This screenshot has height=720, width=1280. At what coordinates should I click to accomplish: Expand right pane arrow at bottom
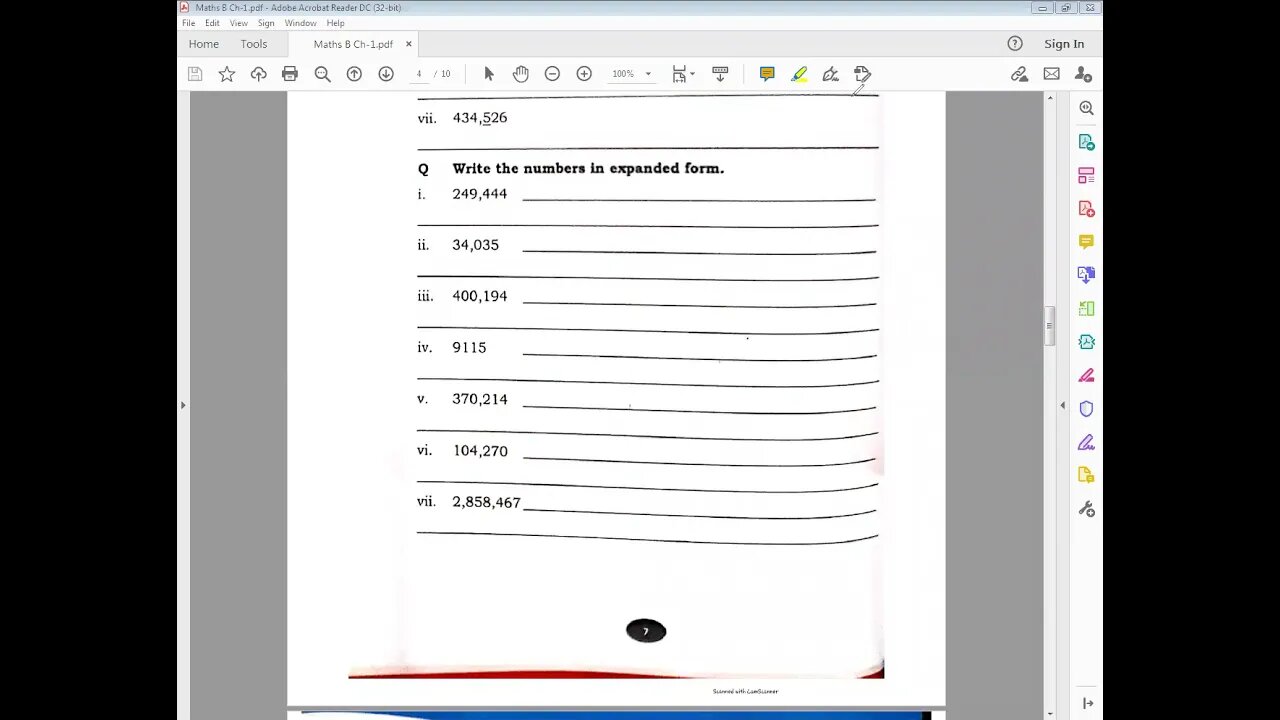click(x=1087, y=704)
